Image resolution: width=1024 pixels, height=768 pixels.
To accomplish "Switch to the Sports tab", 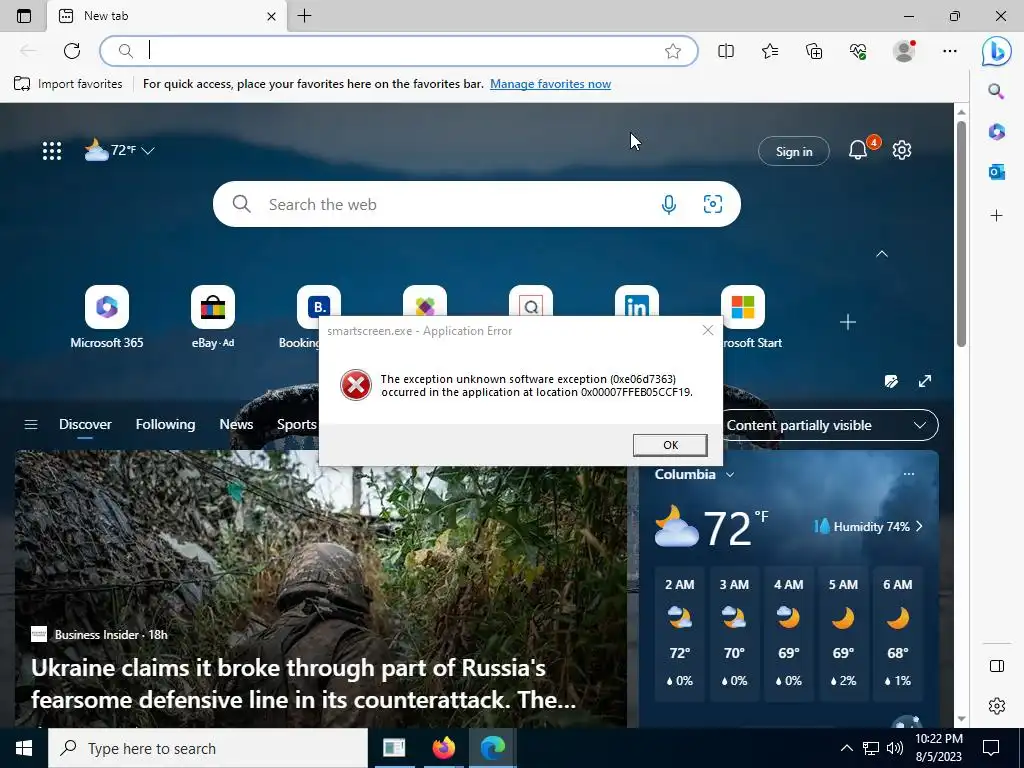I will click(297, 424).
